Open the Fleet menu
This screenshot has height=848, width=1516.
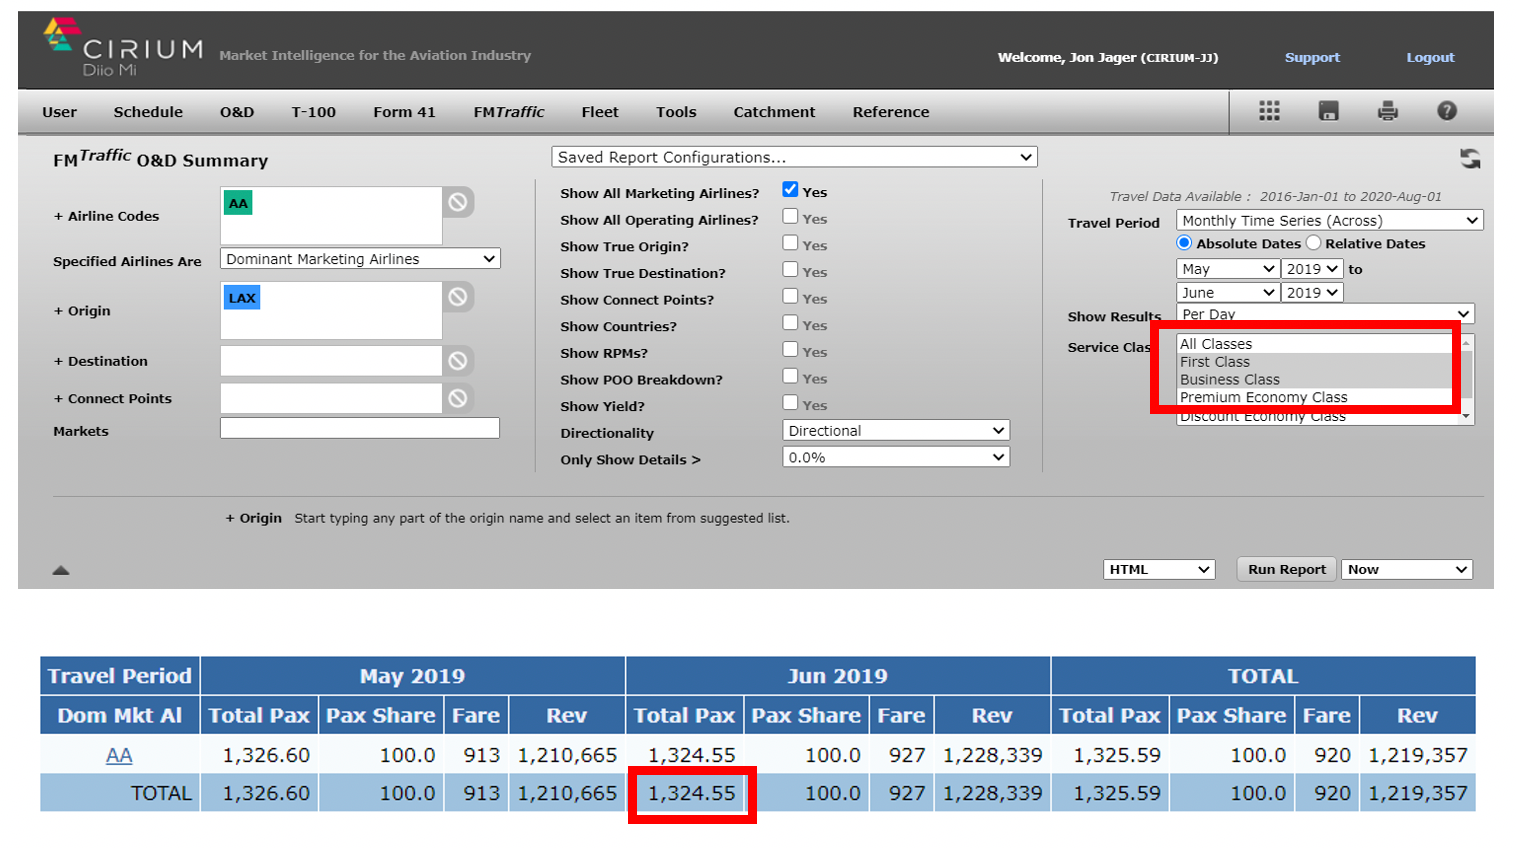600,112
